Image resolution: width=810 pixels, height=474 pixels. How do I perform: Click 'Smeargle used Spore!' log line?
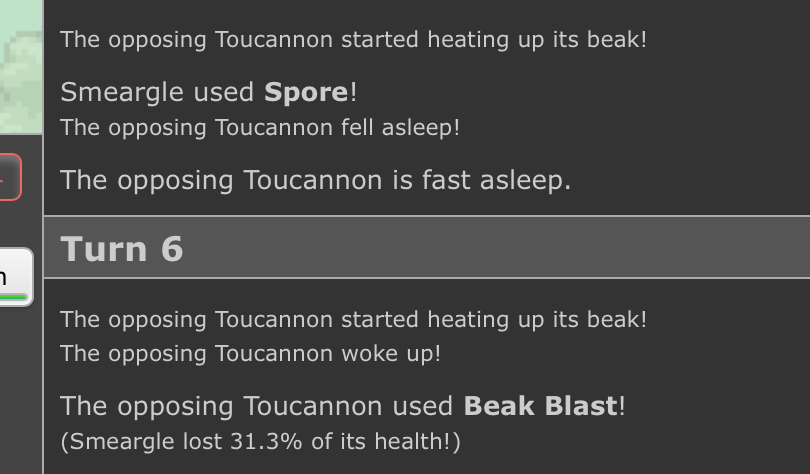[x=209, y=92]
